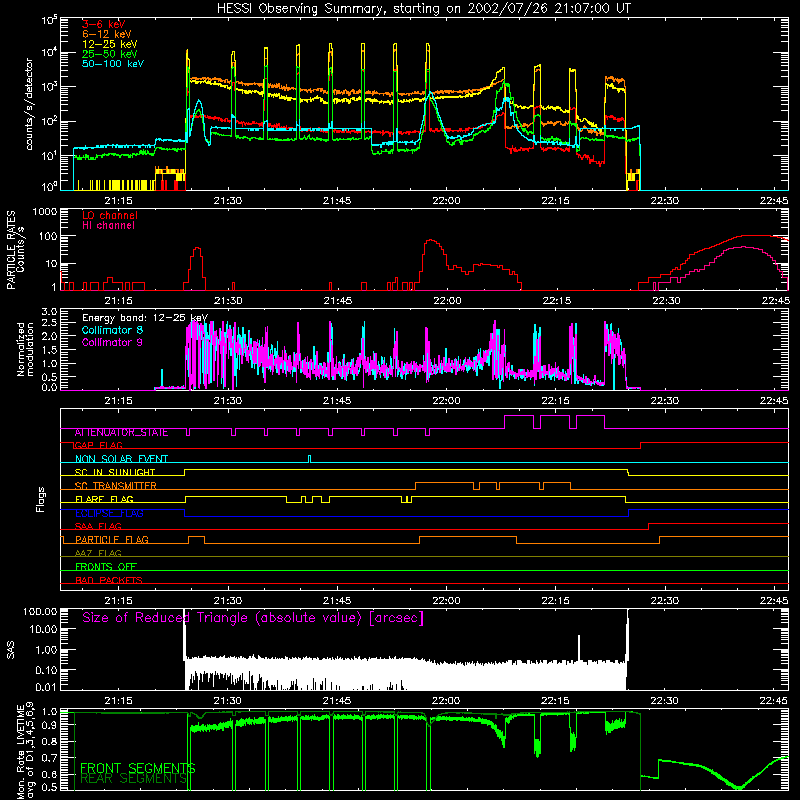Click the ATTENUATOR_STATE flag label
The image size is (800, 800).
pyautogui.click(x=121, y=433)
